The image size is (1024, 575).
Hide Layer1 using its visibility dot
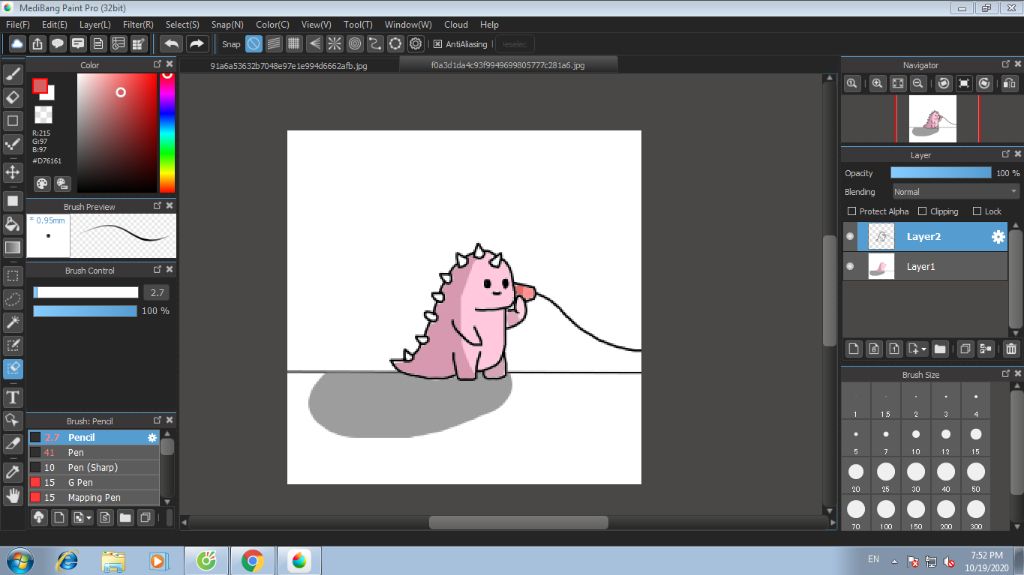850,267
